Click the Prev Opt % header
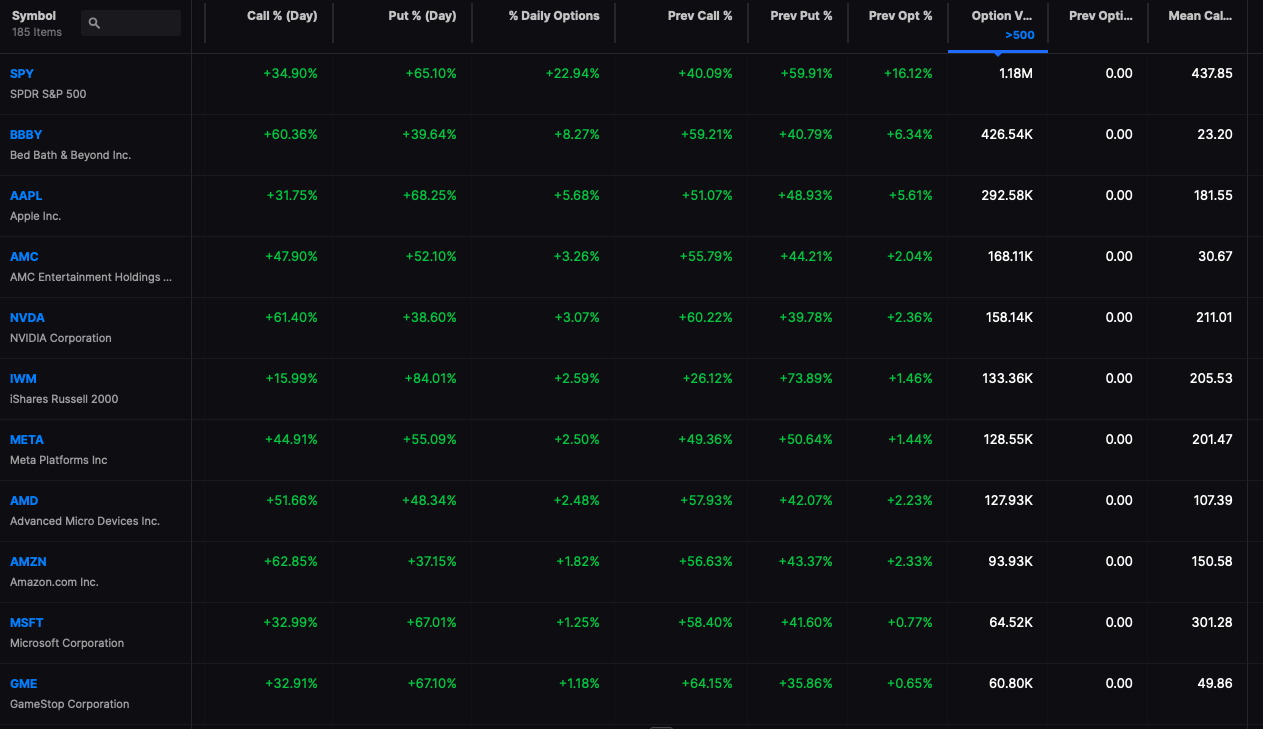This screenshot has height=729, width=1263. pyautogui.click(x=900, y=16)
